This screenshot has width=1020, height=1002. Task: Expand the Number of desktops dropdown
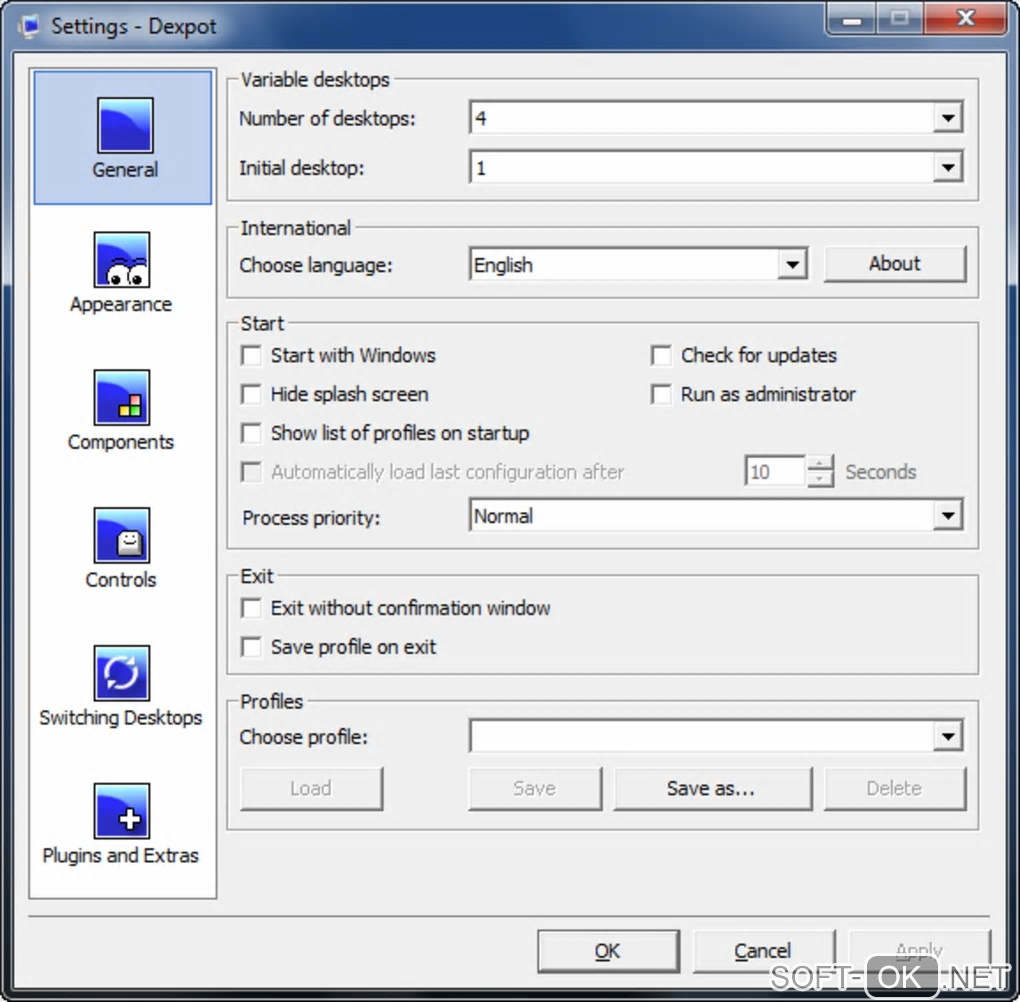pos(948,118)
